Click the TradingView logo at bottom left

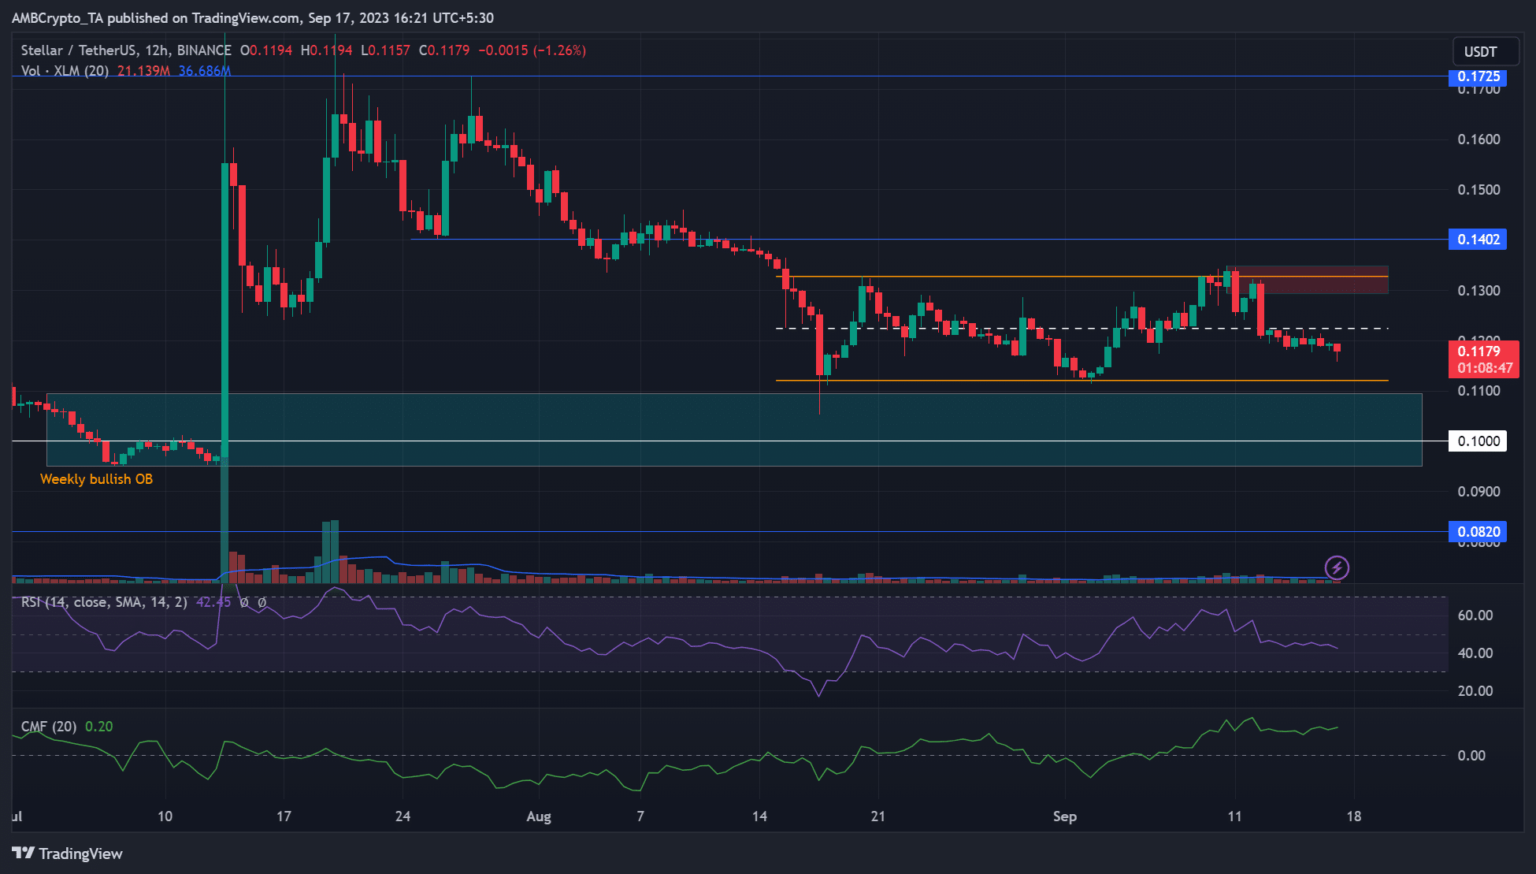point(67,853)
